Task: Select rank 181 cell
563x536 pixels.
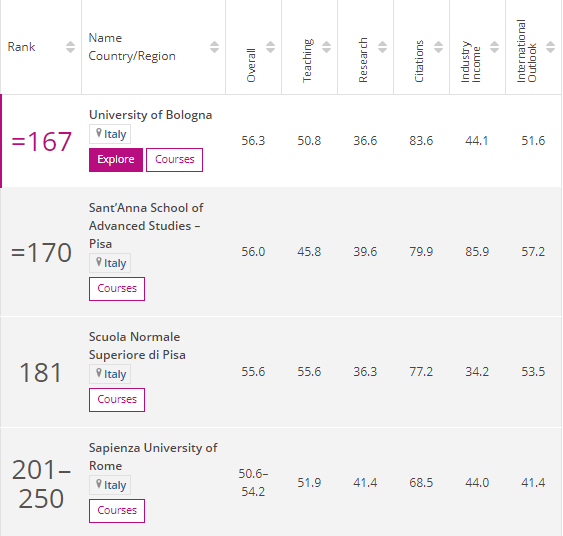Action: pos(41,372)
